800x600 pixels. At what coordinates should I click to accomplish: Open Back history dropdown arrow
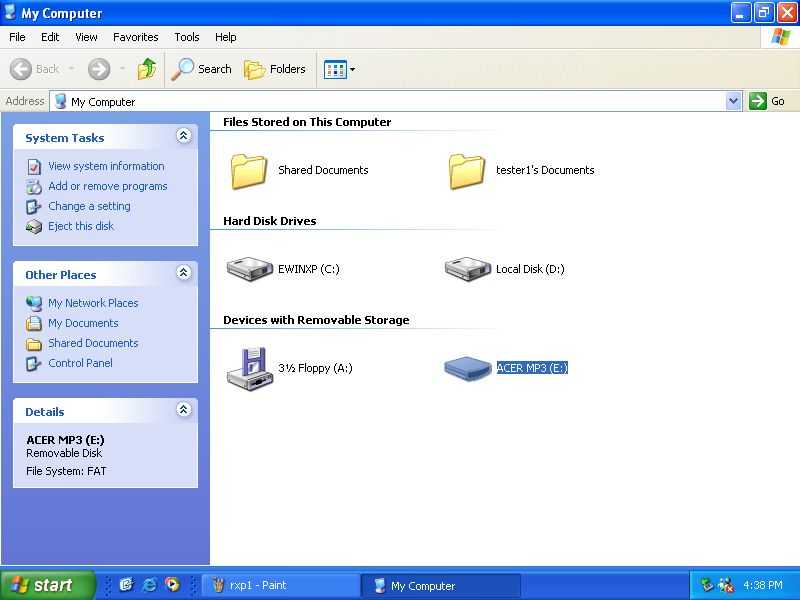click(x=71, y=68)
